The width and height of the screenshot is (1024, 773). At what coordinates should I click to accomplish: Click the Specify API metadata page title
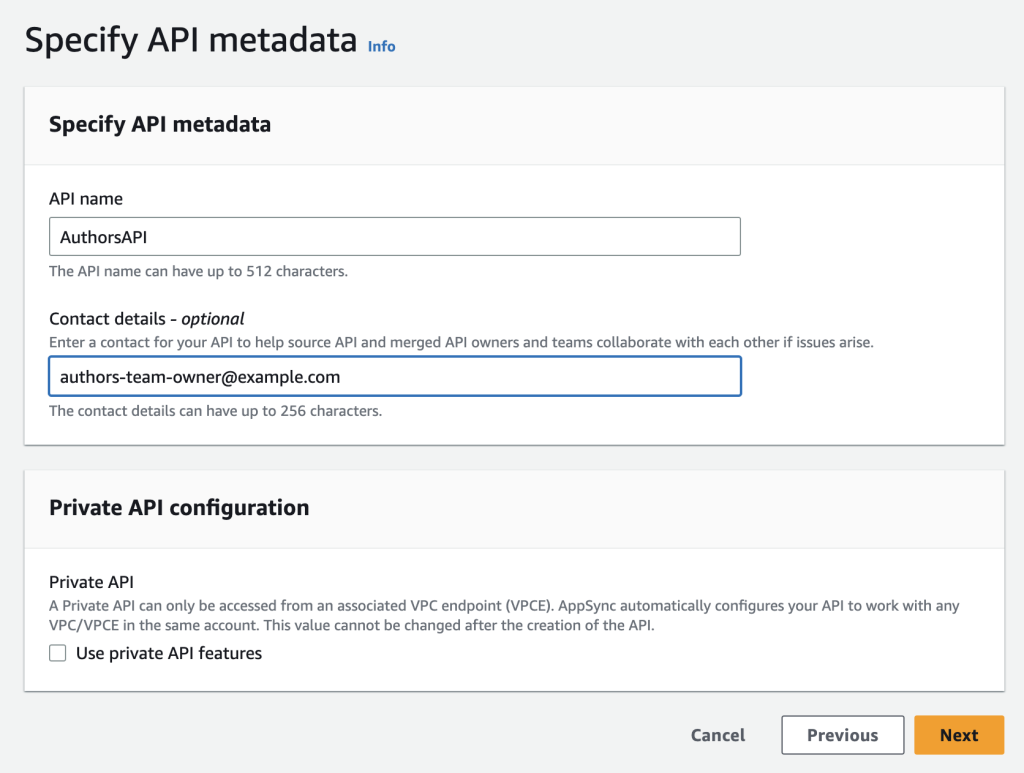pyautogui.click(x=189, y=40)
